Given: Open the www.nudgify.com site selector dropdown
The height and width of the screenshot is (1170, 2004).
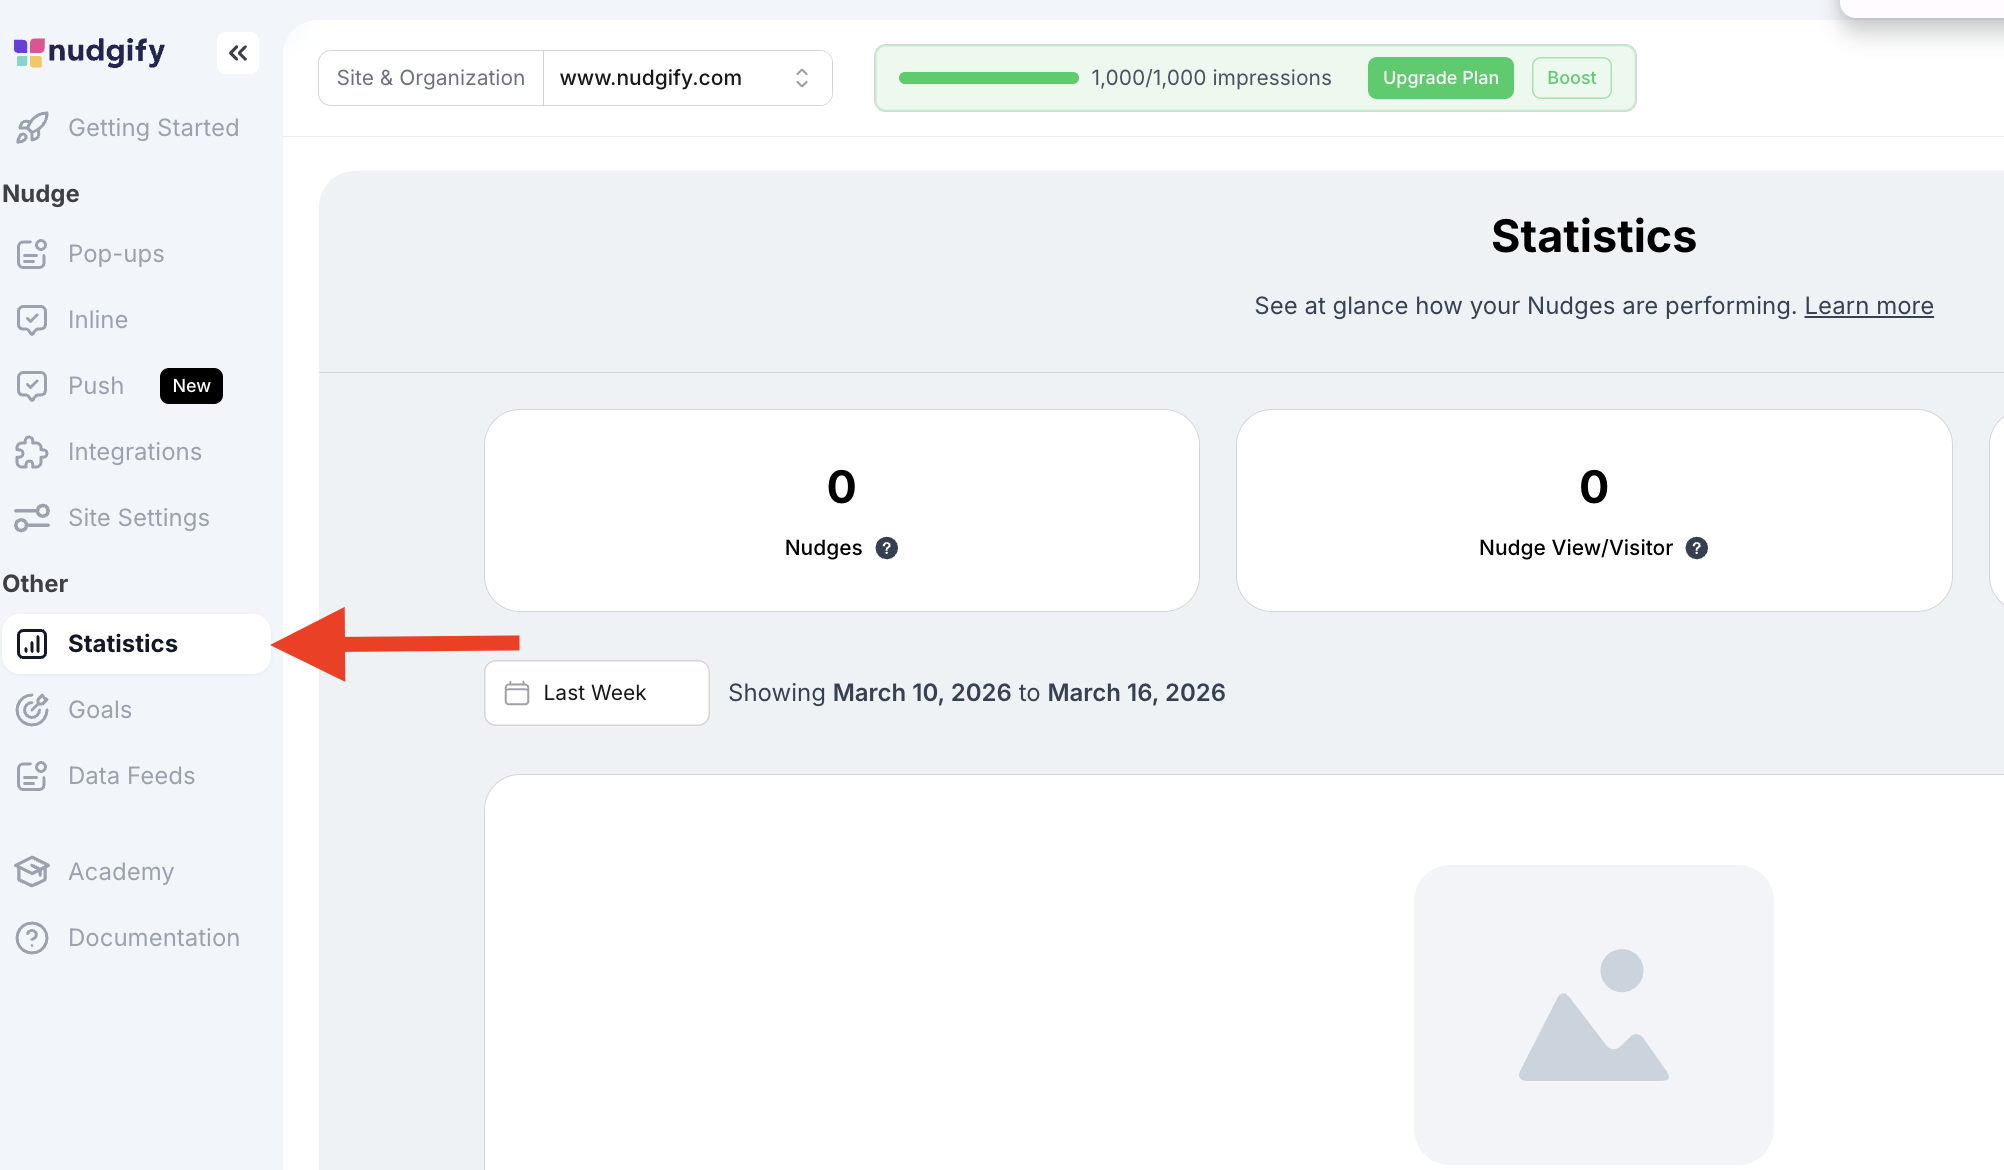Looking at the screenshot, I should coord(687,78).
